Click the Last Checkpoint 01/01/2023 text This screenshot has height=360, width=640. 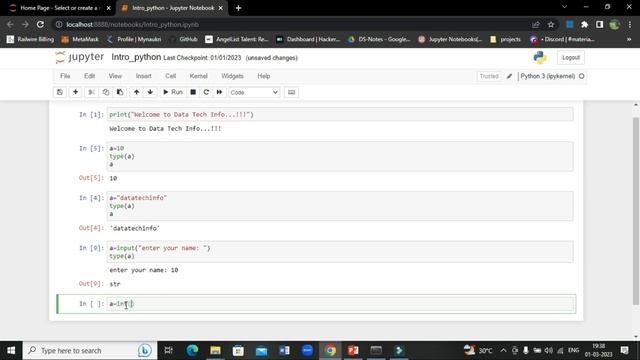coord(202,58)
